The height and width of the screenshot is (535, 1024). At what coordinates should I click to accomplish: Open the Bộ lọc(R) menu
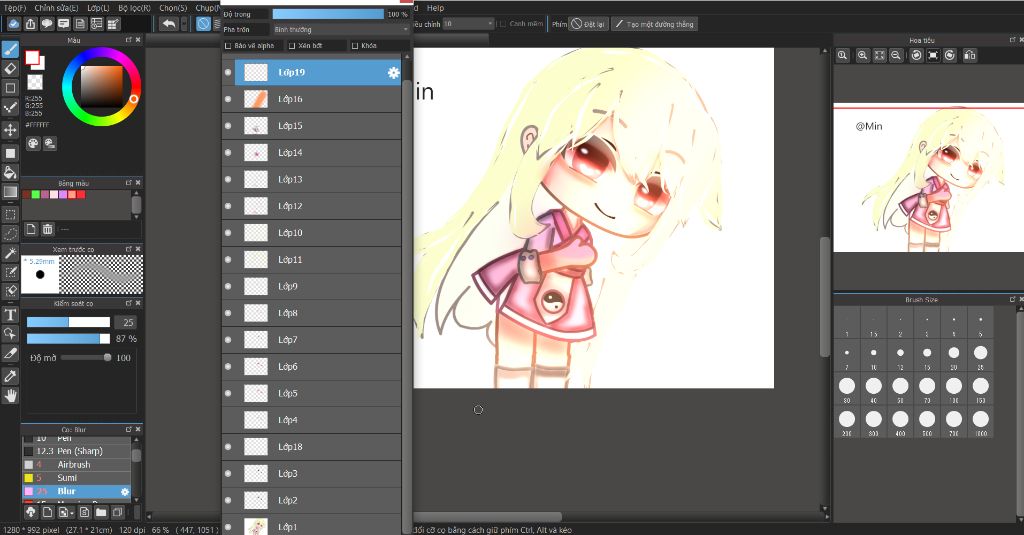pos(135,8)
